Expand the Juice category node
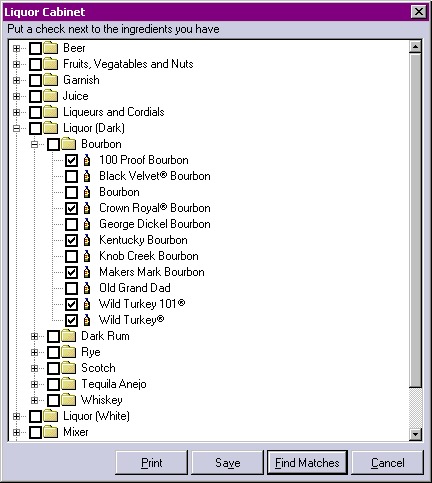Image resolution: width=432 pixels, height=483 pixels. point(16,96)
